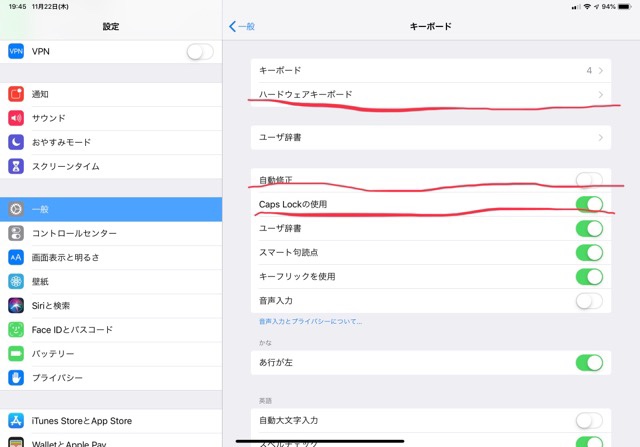This screenshot has width=640, height=447.
Task: Tap the 一般 gear icon
Action: (x=16, y=209)
